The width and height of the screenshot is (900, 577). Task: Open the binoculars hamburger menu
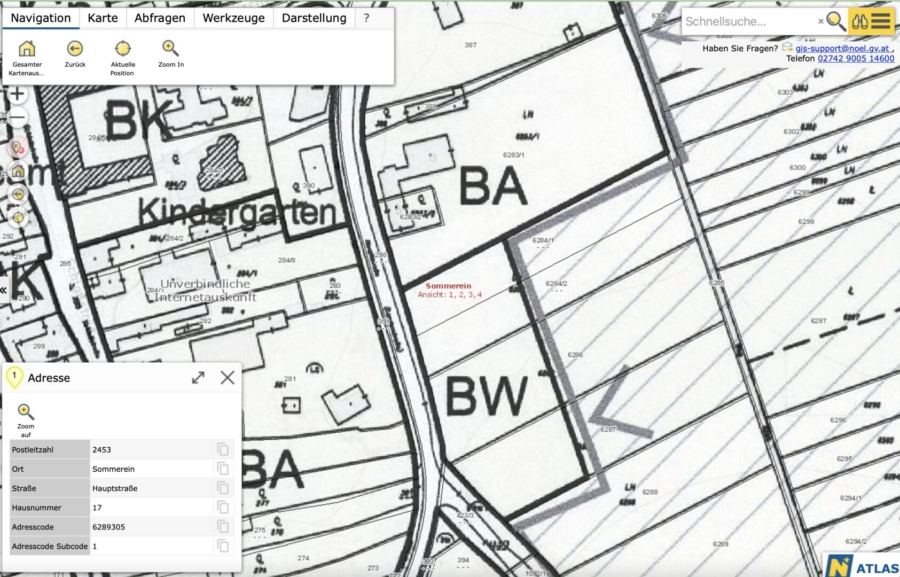pos(871,21)
